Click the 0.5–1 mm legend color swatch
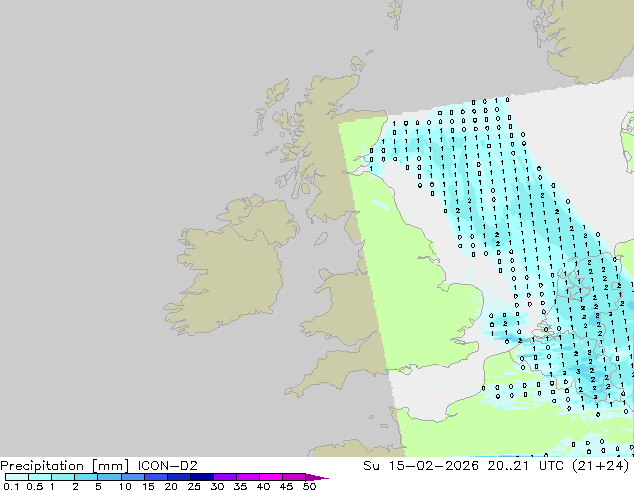The height and width of the screenshot is (490, 634). (40, 477)
